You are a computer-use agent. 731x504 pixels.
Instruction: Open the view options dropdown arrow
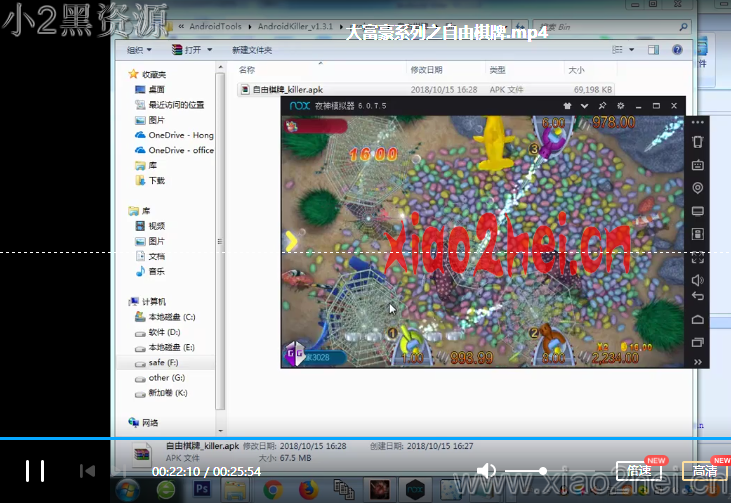[632, 50]
